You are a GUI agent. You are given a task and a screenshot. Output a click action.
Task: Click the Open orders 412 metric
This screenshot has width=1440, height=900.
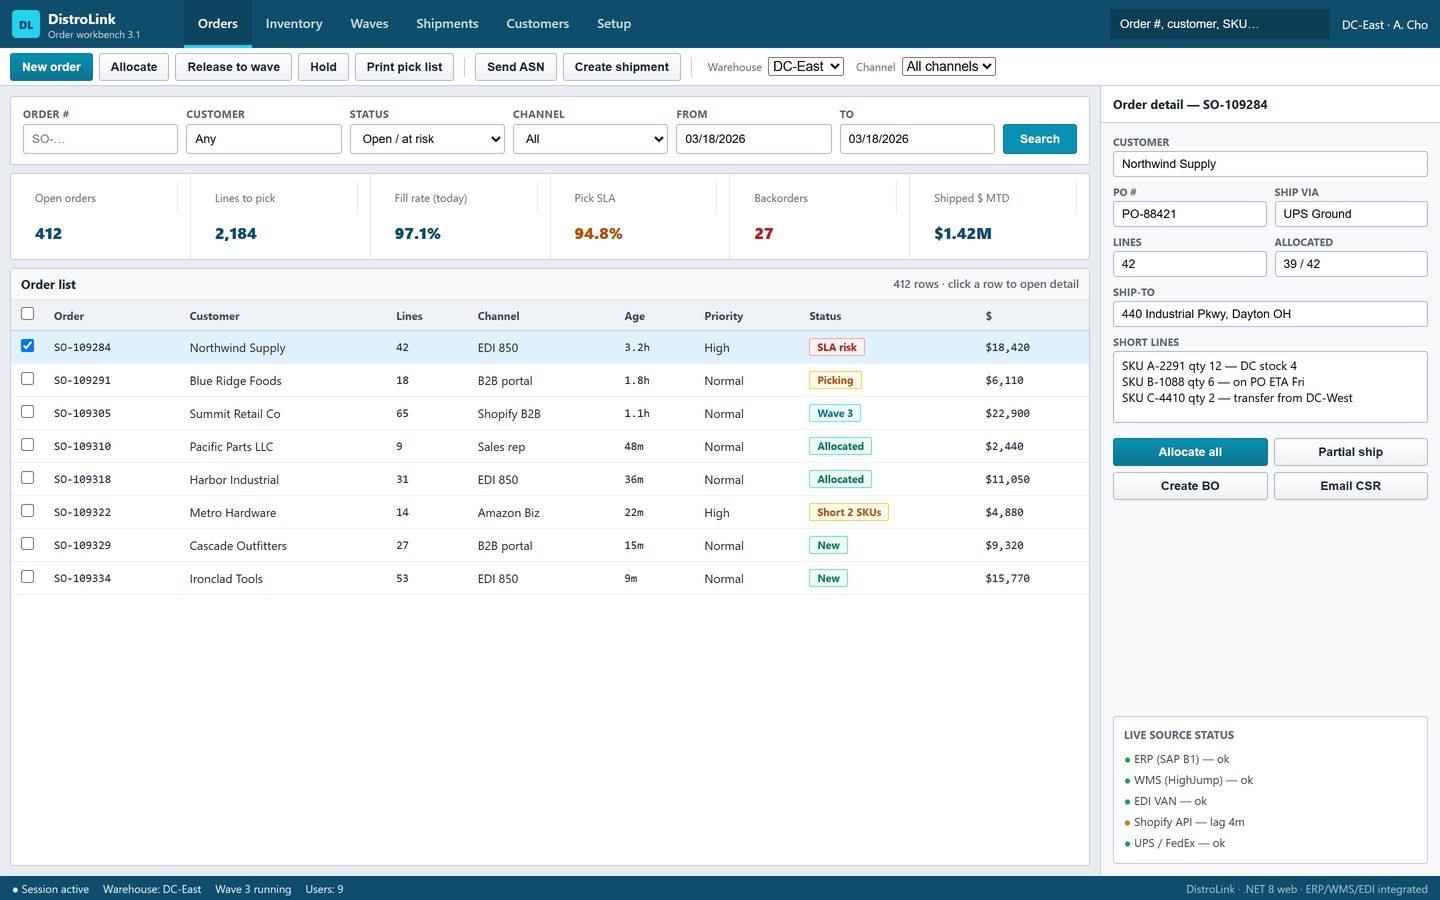pos(100,217)
